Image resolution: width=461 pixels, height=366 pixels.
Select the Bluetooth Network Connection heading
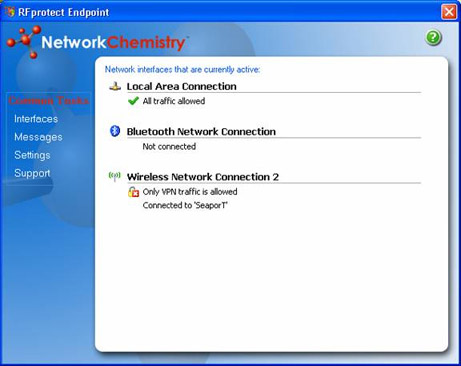click(x=201, y=132)
